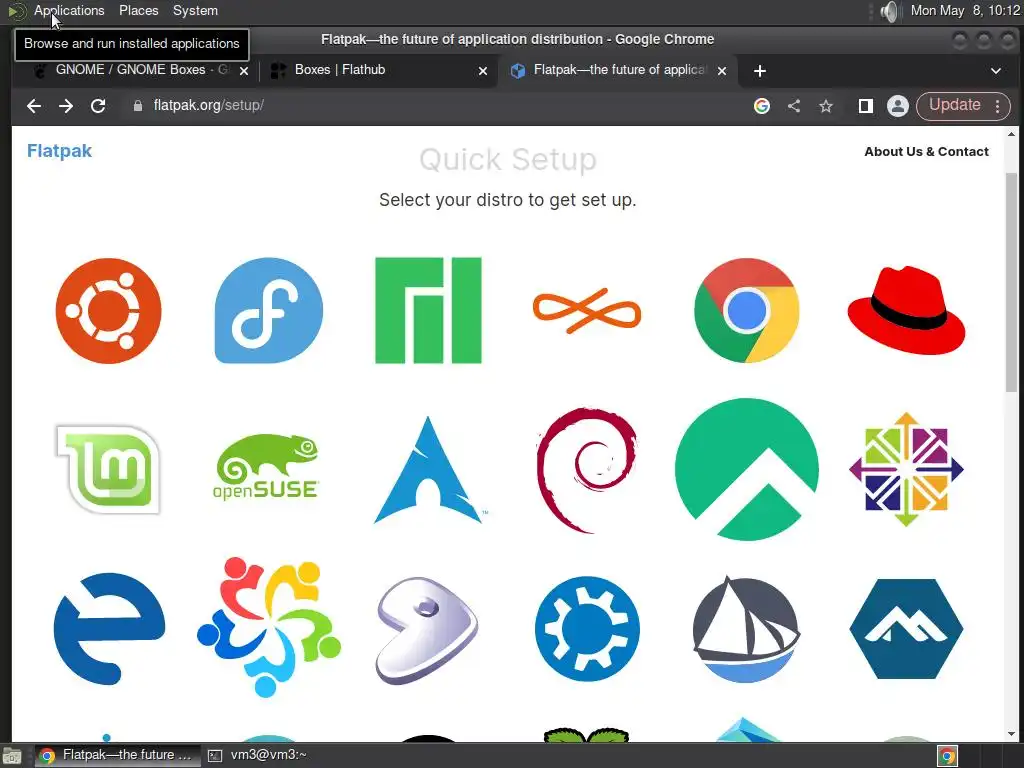
Task: Share this page via share icon
Action: [x=794, y=106]
